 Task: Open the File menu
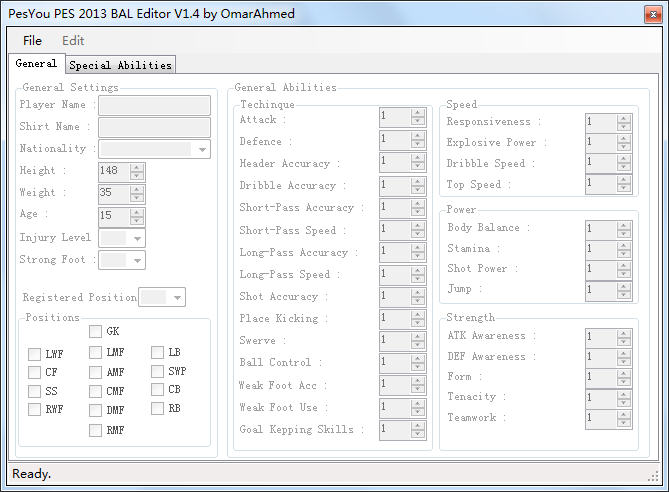coord(32,41)
